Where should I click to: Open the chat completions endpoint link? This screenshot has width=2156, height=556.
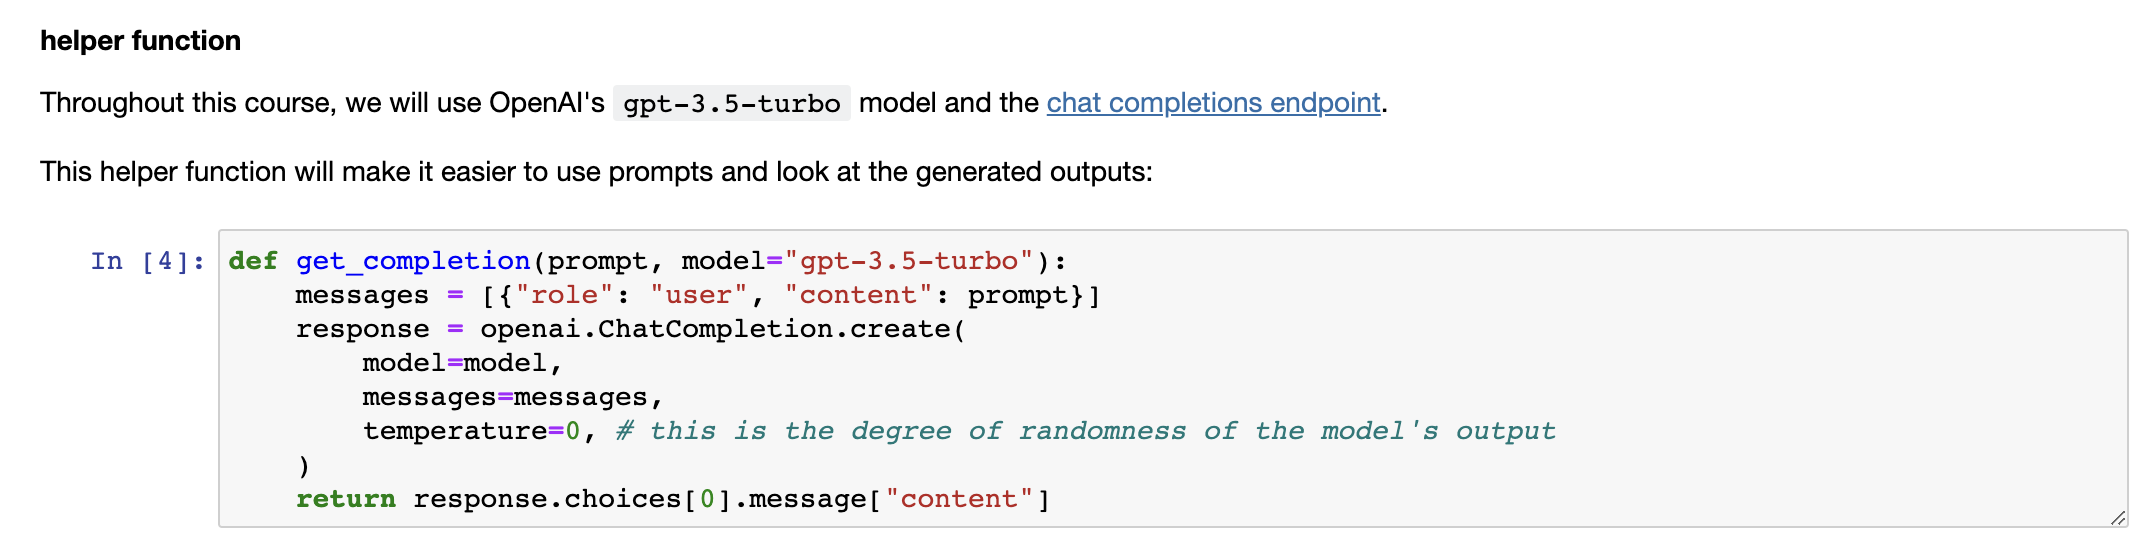pos(1213,103)
